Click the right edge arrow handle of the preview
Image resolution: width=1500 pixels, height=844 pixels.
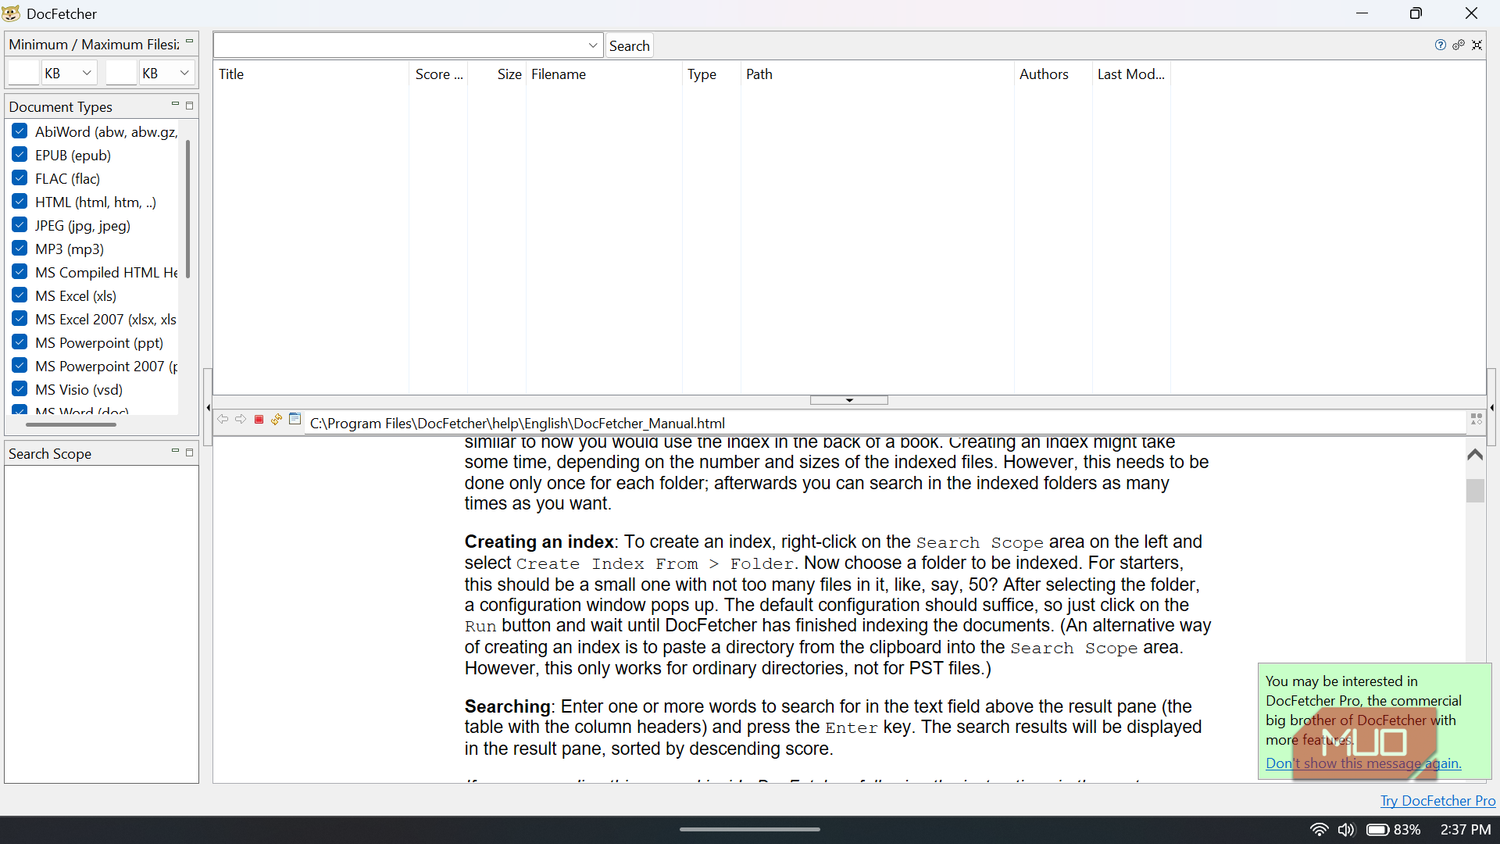[1491, 408]
